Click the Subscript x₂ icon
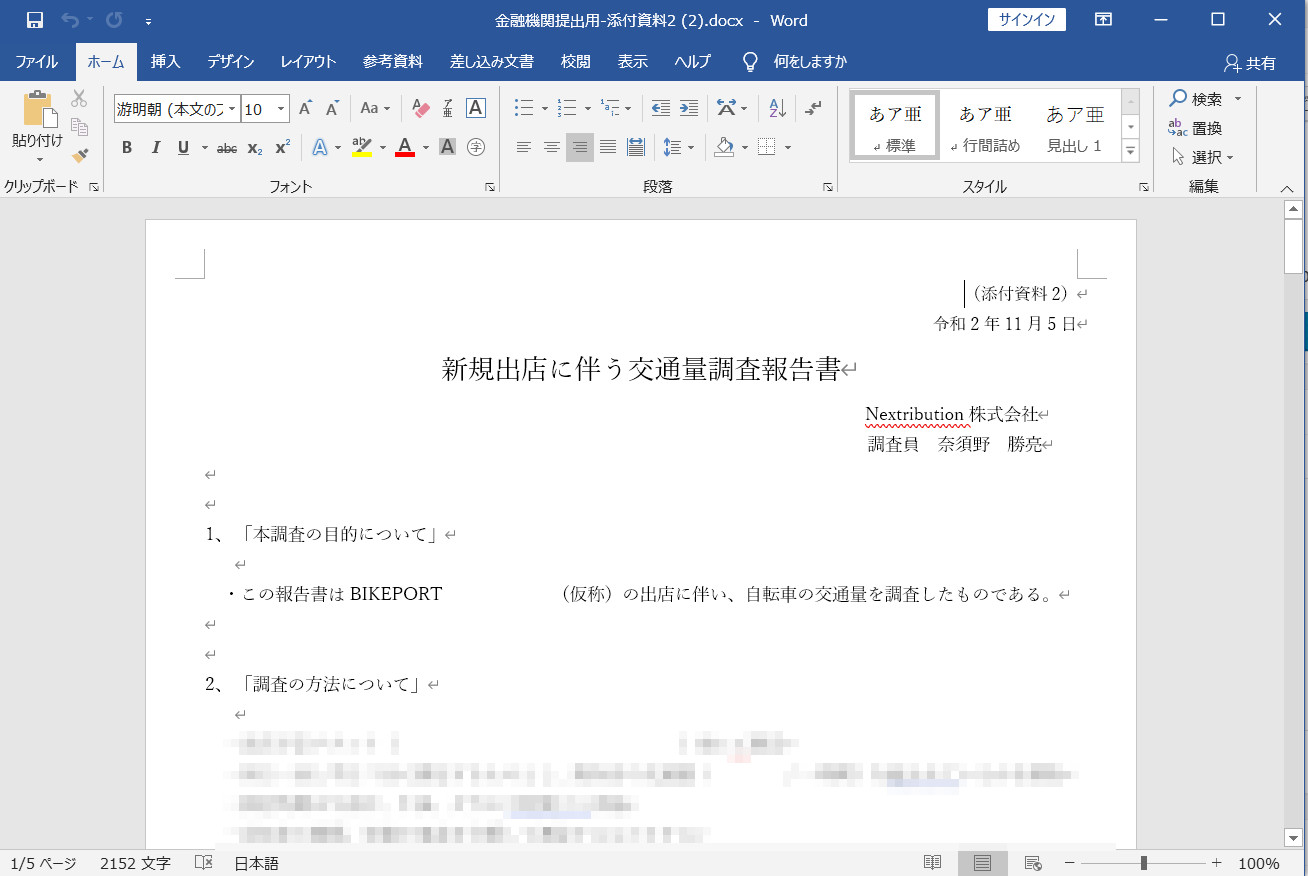This screenshot has height=876, width=1308. tap(255, 148)
